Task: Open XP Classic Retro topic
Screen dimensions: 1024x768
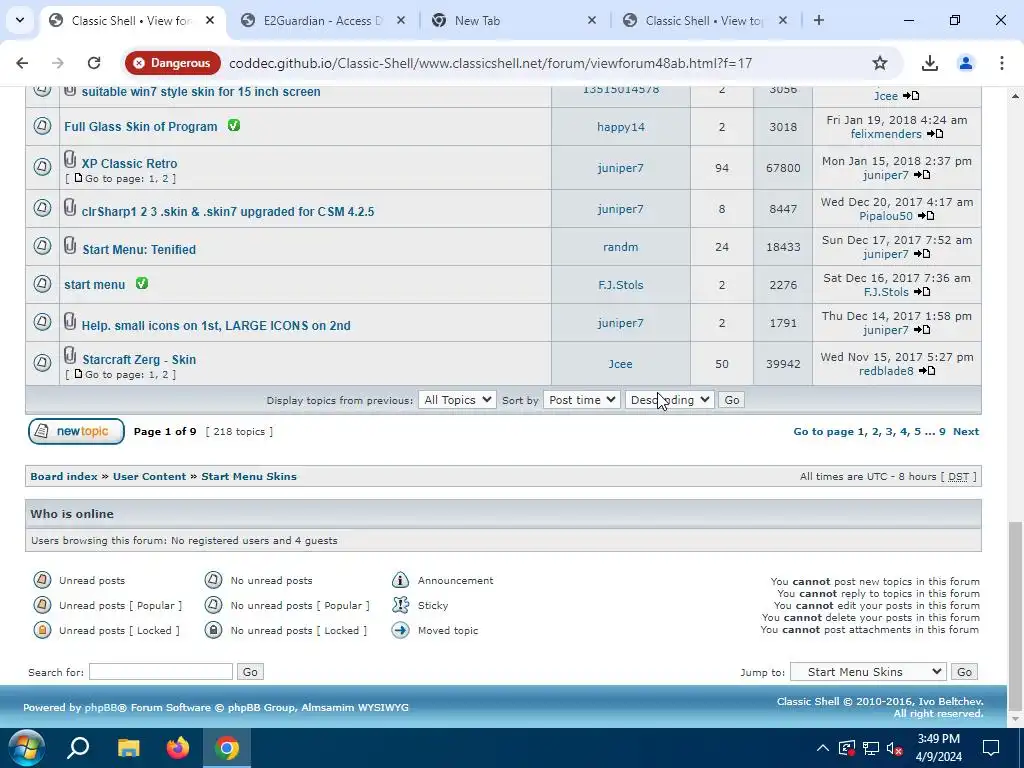Action: pos(129,163)
